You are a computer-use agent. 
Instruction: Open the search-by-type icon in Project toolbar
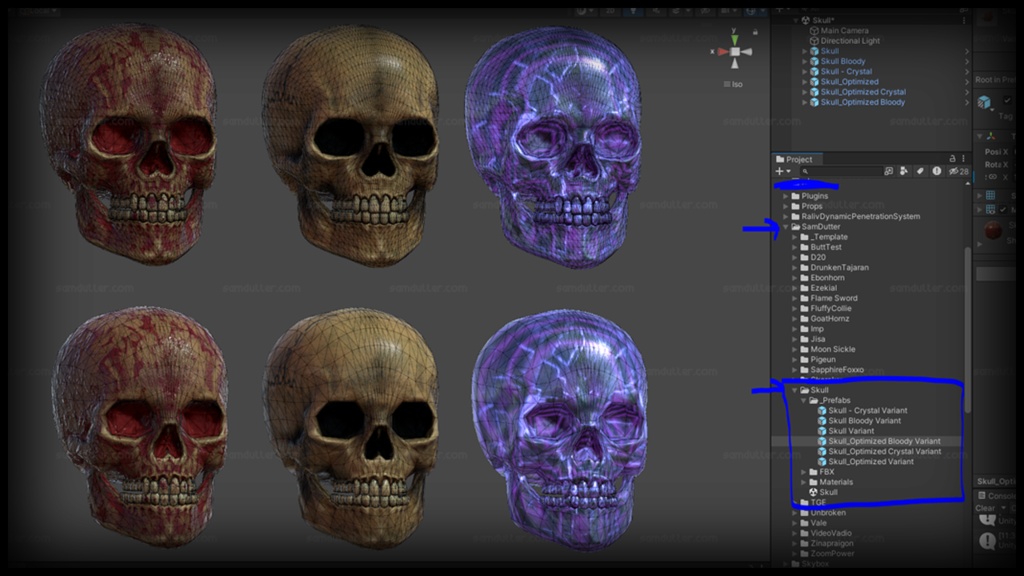[889, 171]
